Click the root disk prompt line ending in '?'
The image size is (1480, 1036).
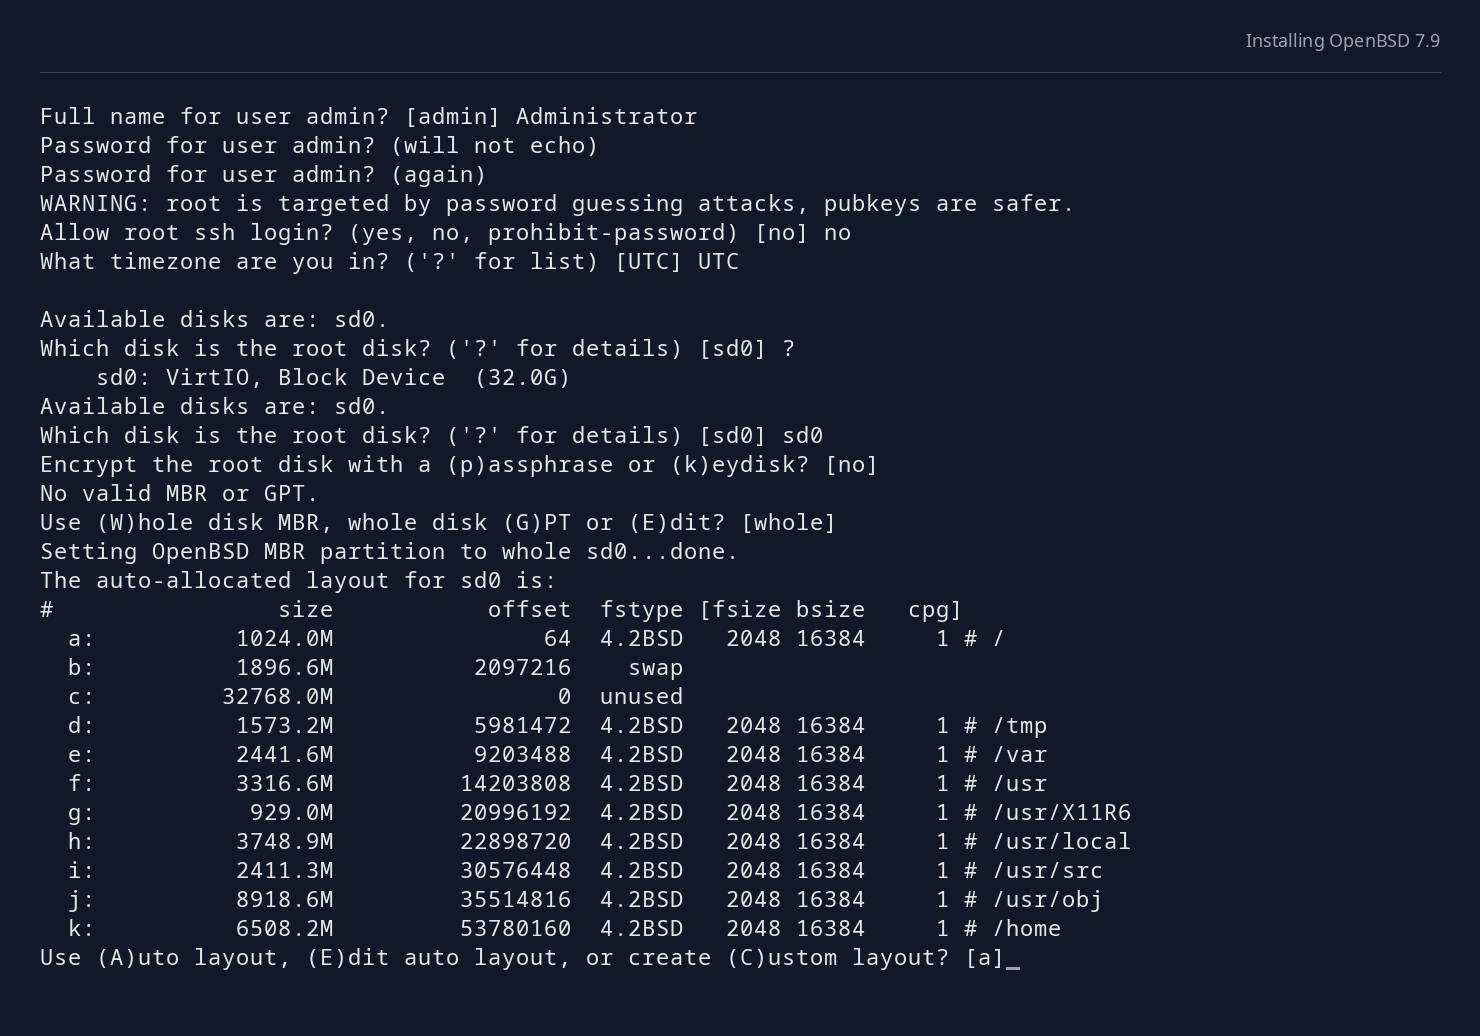click(417, 348)
